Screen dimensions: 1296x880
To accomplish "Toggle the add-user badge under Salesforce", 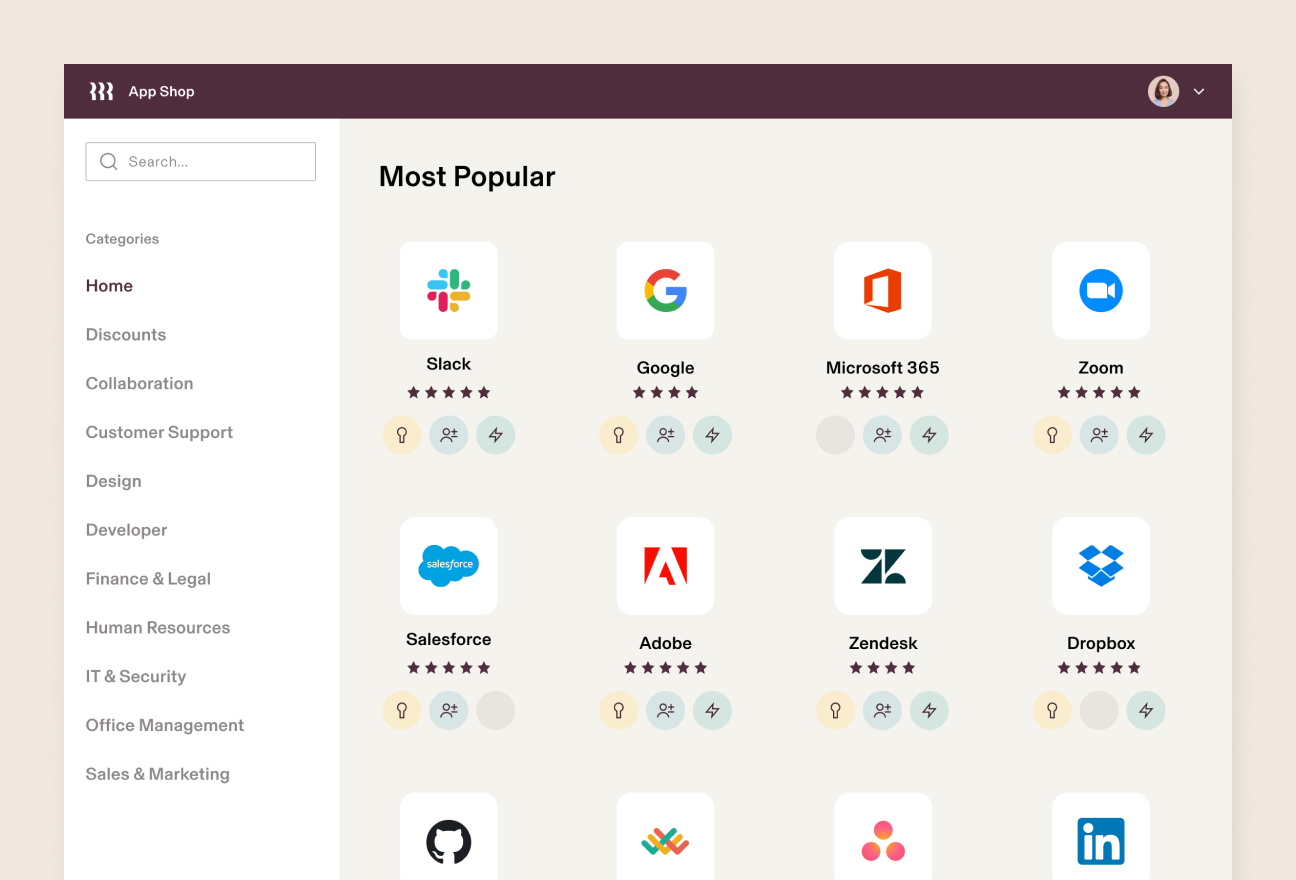I will 448,710.
